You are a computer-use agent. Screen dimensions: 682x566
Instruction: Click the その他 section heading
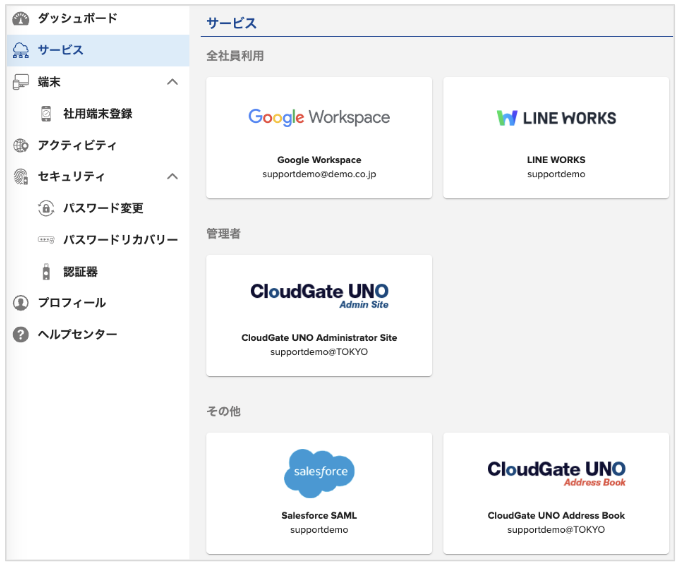pos(224,411)
